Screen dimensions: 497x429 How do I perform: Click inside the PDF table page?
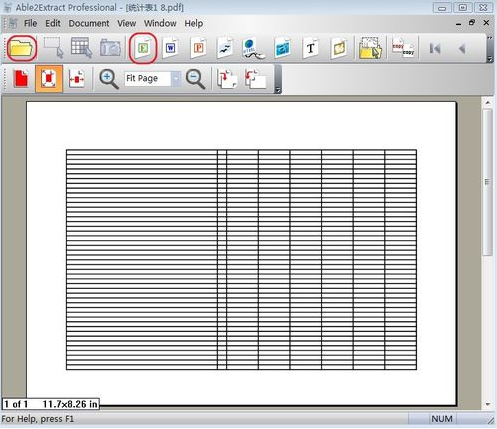click(241, 259)
